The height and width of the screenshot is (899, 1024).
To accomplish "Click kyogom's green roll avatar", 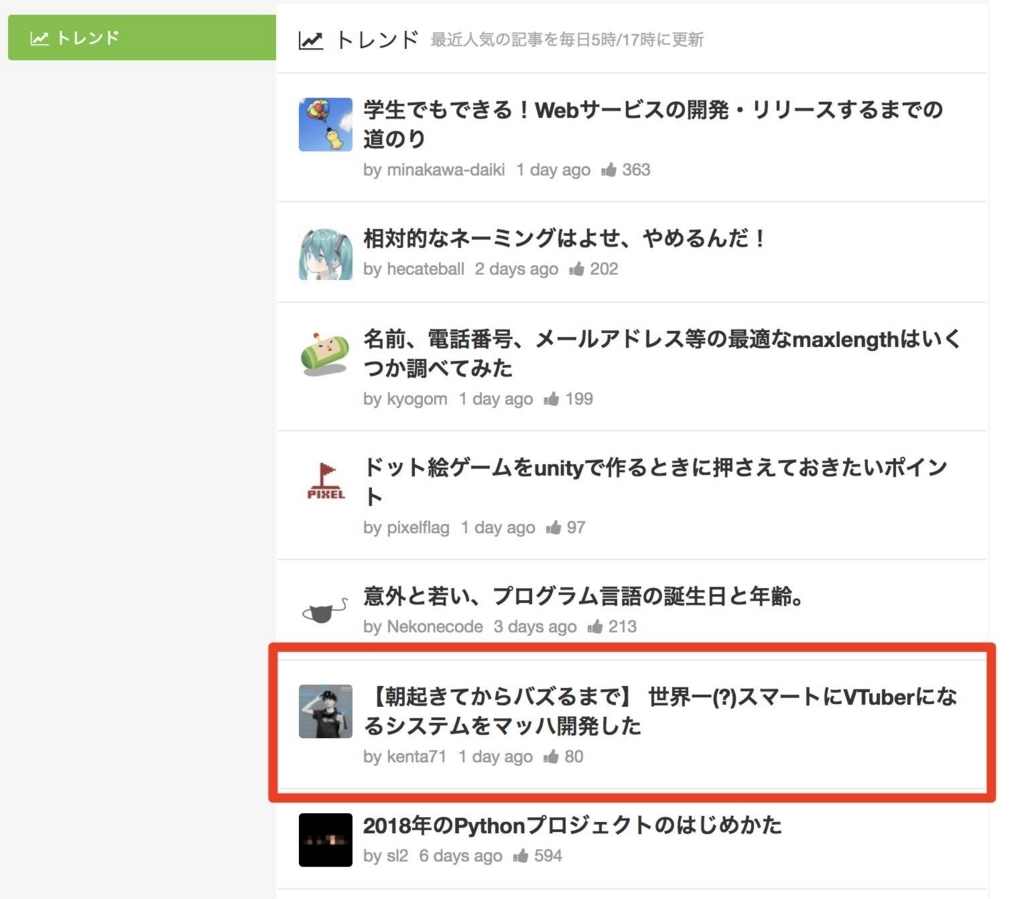I will 325,355.
